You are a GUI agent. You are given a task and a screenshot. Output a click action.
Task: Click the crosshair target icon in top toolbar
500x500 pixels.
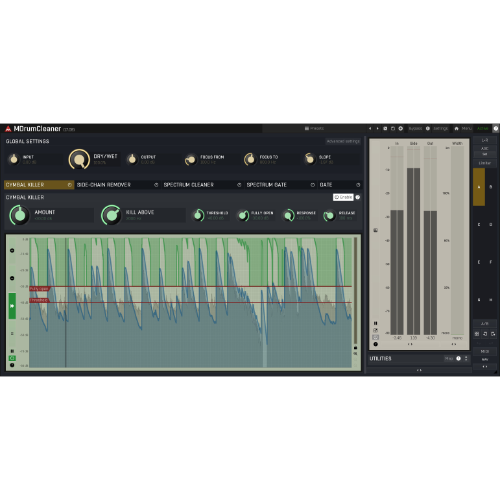[x=401, y=128]
